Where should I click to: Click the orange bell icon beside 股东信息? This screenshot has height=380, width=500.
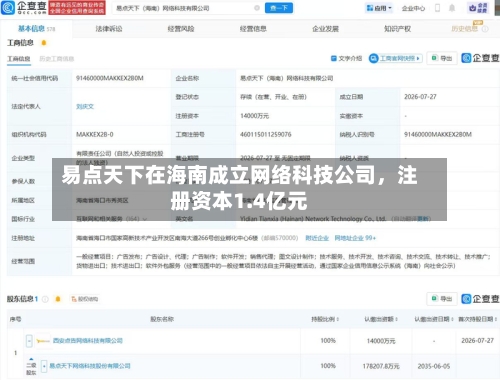pos(58,299)
